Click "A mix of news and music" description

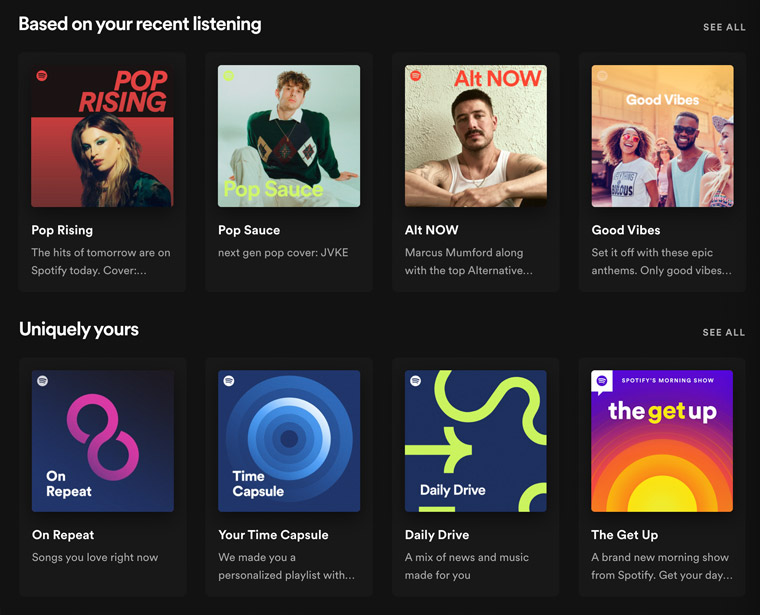(x=467, y=567)
